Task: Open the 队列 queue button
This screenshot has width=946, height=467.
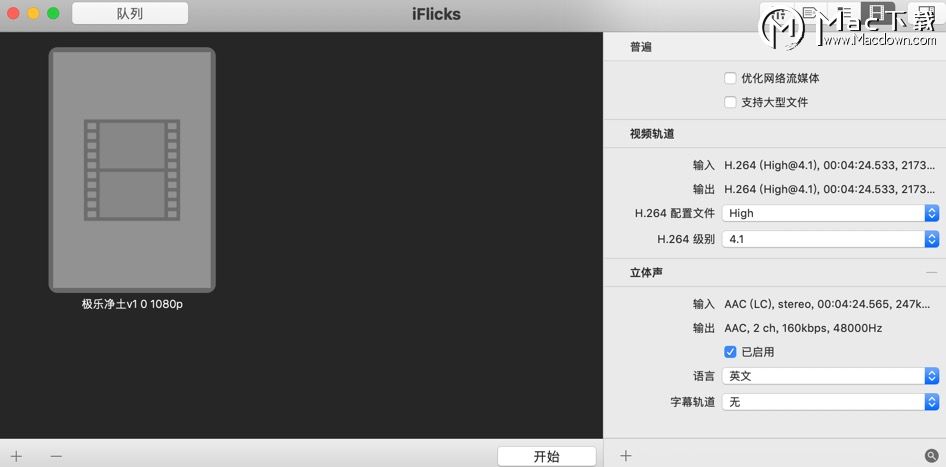Action: click(x=130, y=13)
